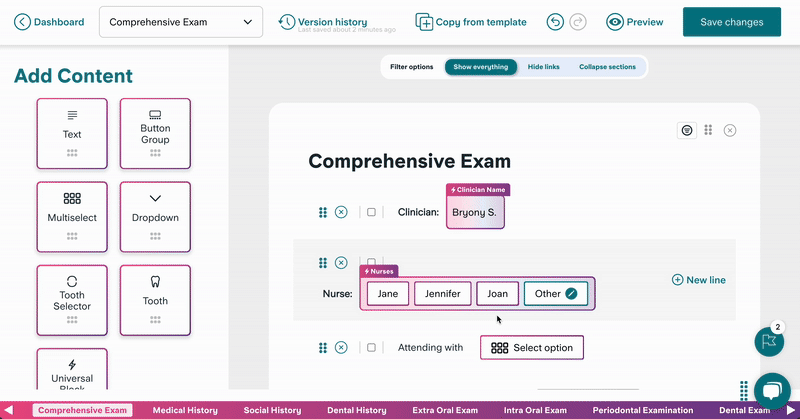Screen dimensions: 800x419
Task: Tick the Clinician row checkbox
Action: [x=371, y=212]
